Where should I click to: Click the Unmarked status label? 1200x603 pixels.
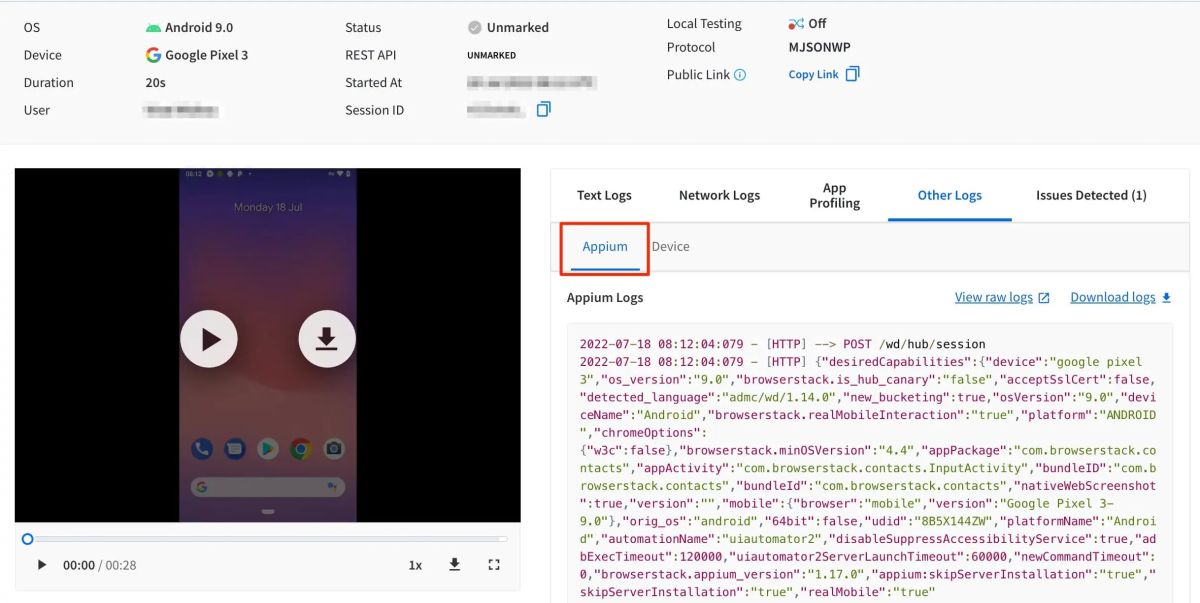pos(517,28)
